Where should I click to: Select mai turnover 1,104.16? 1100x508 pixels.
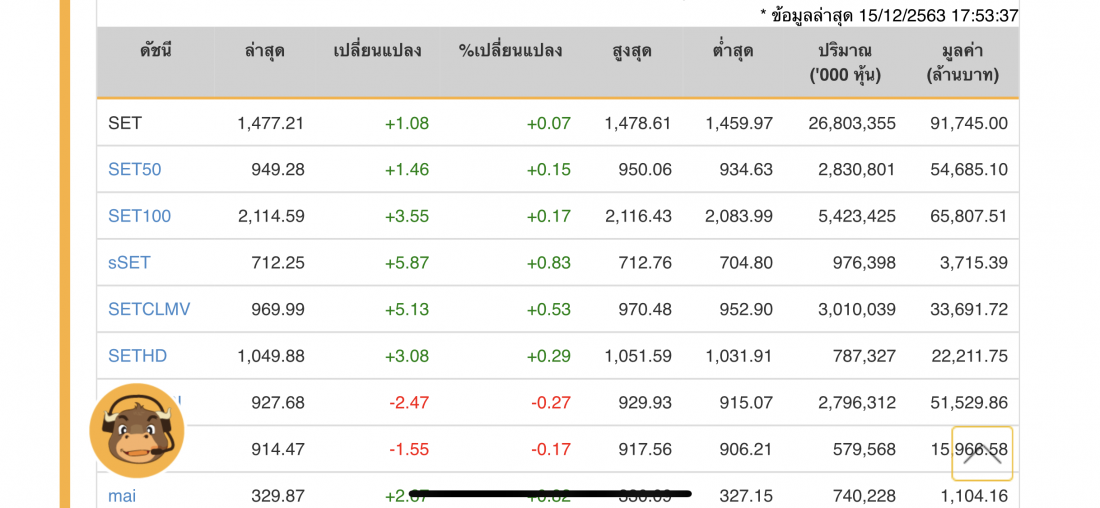click(974, 496)
